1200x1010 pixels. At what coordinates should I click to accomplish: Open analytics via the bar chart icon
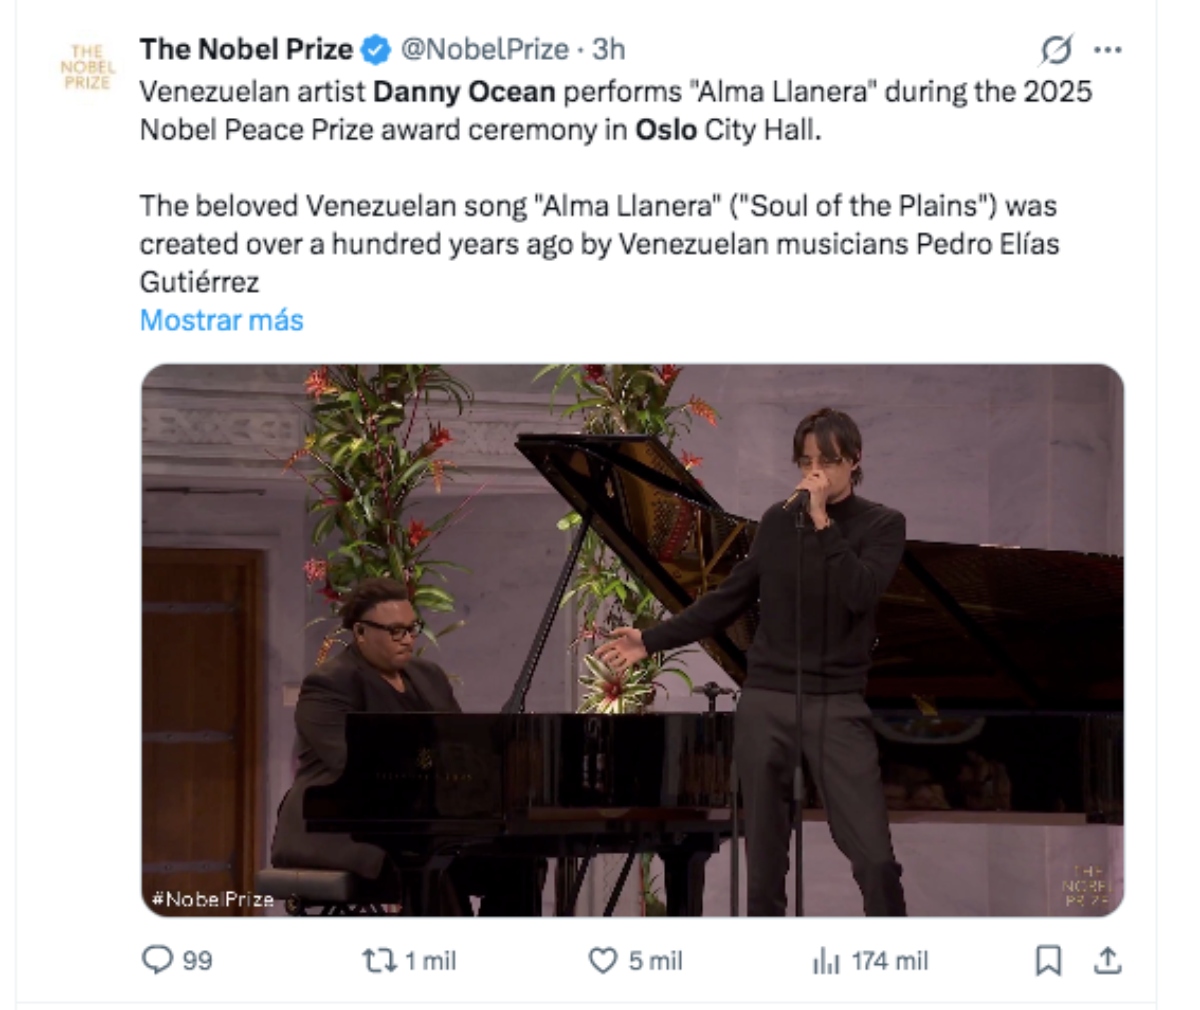click(x=824, y=961)
